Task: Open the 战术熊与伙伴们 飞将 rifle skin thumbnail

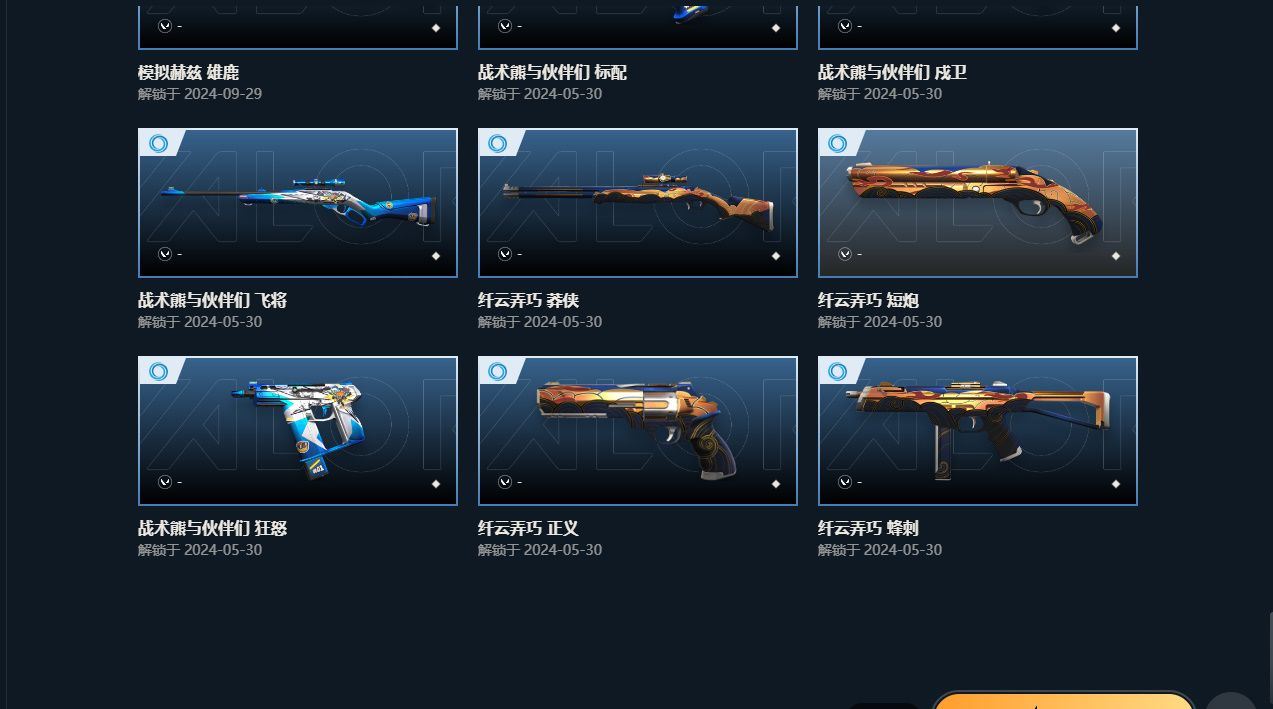Action: 298,203
